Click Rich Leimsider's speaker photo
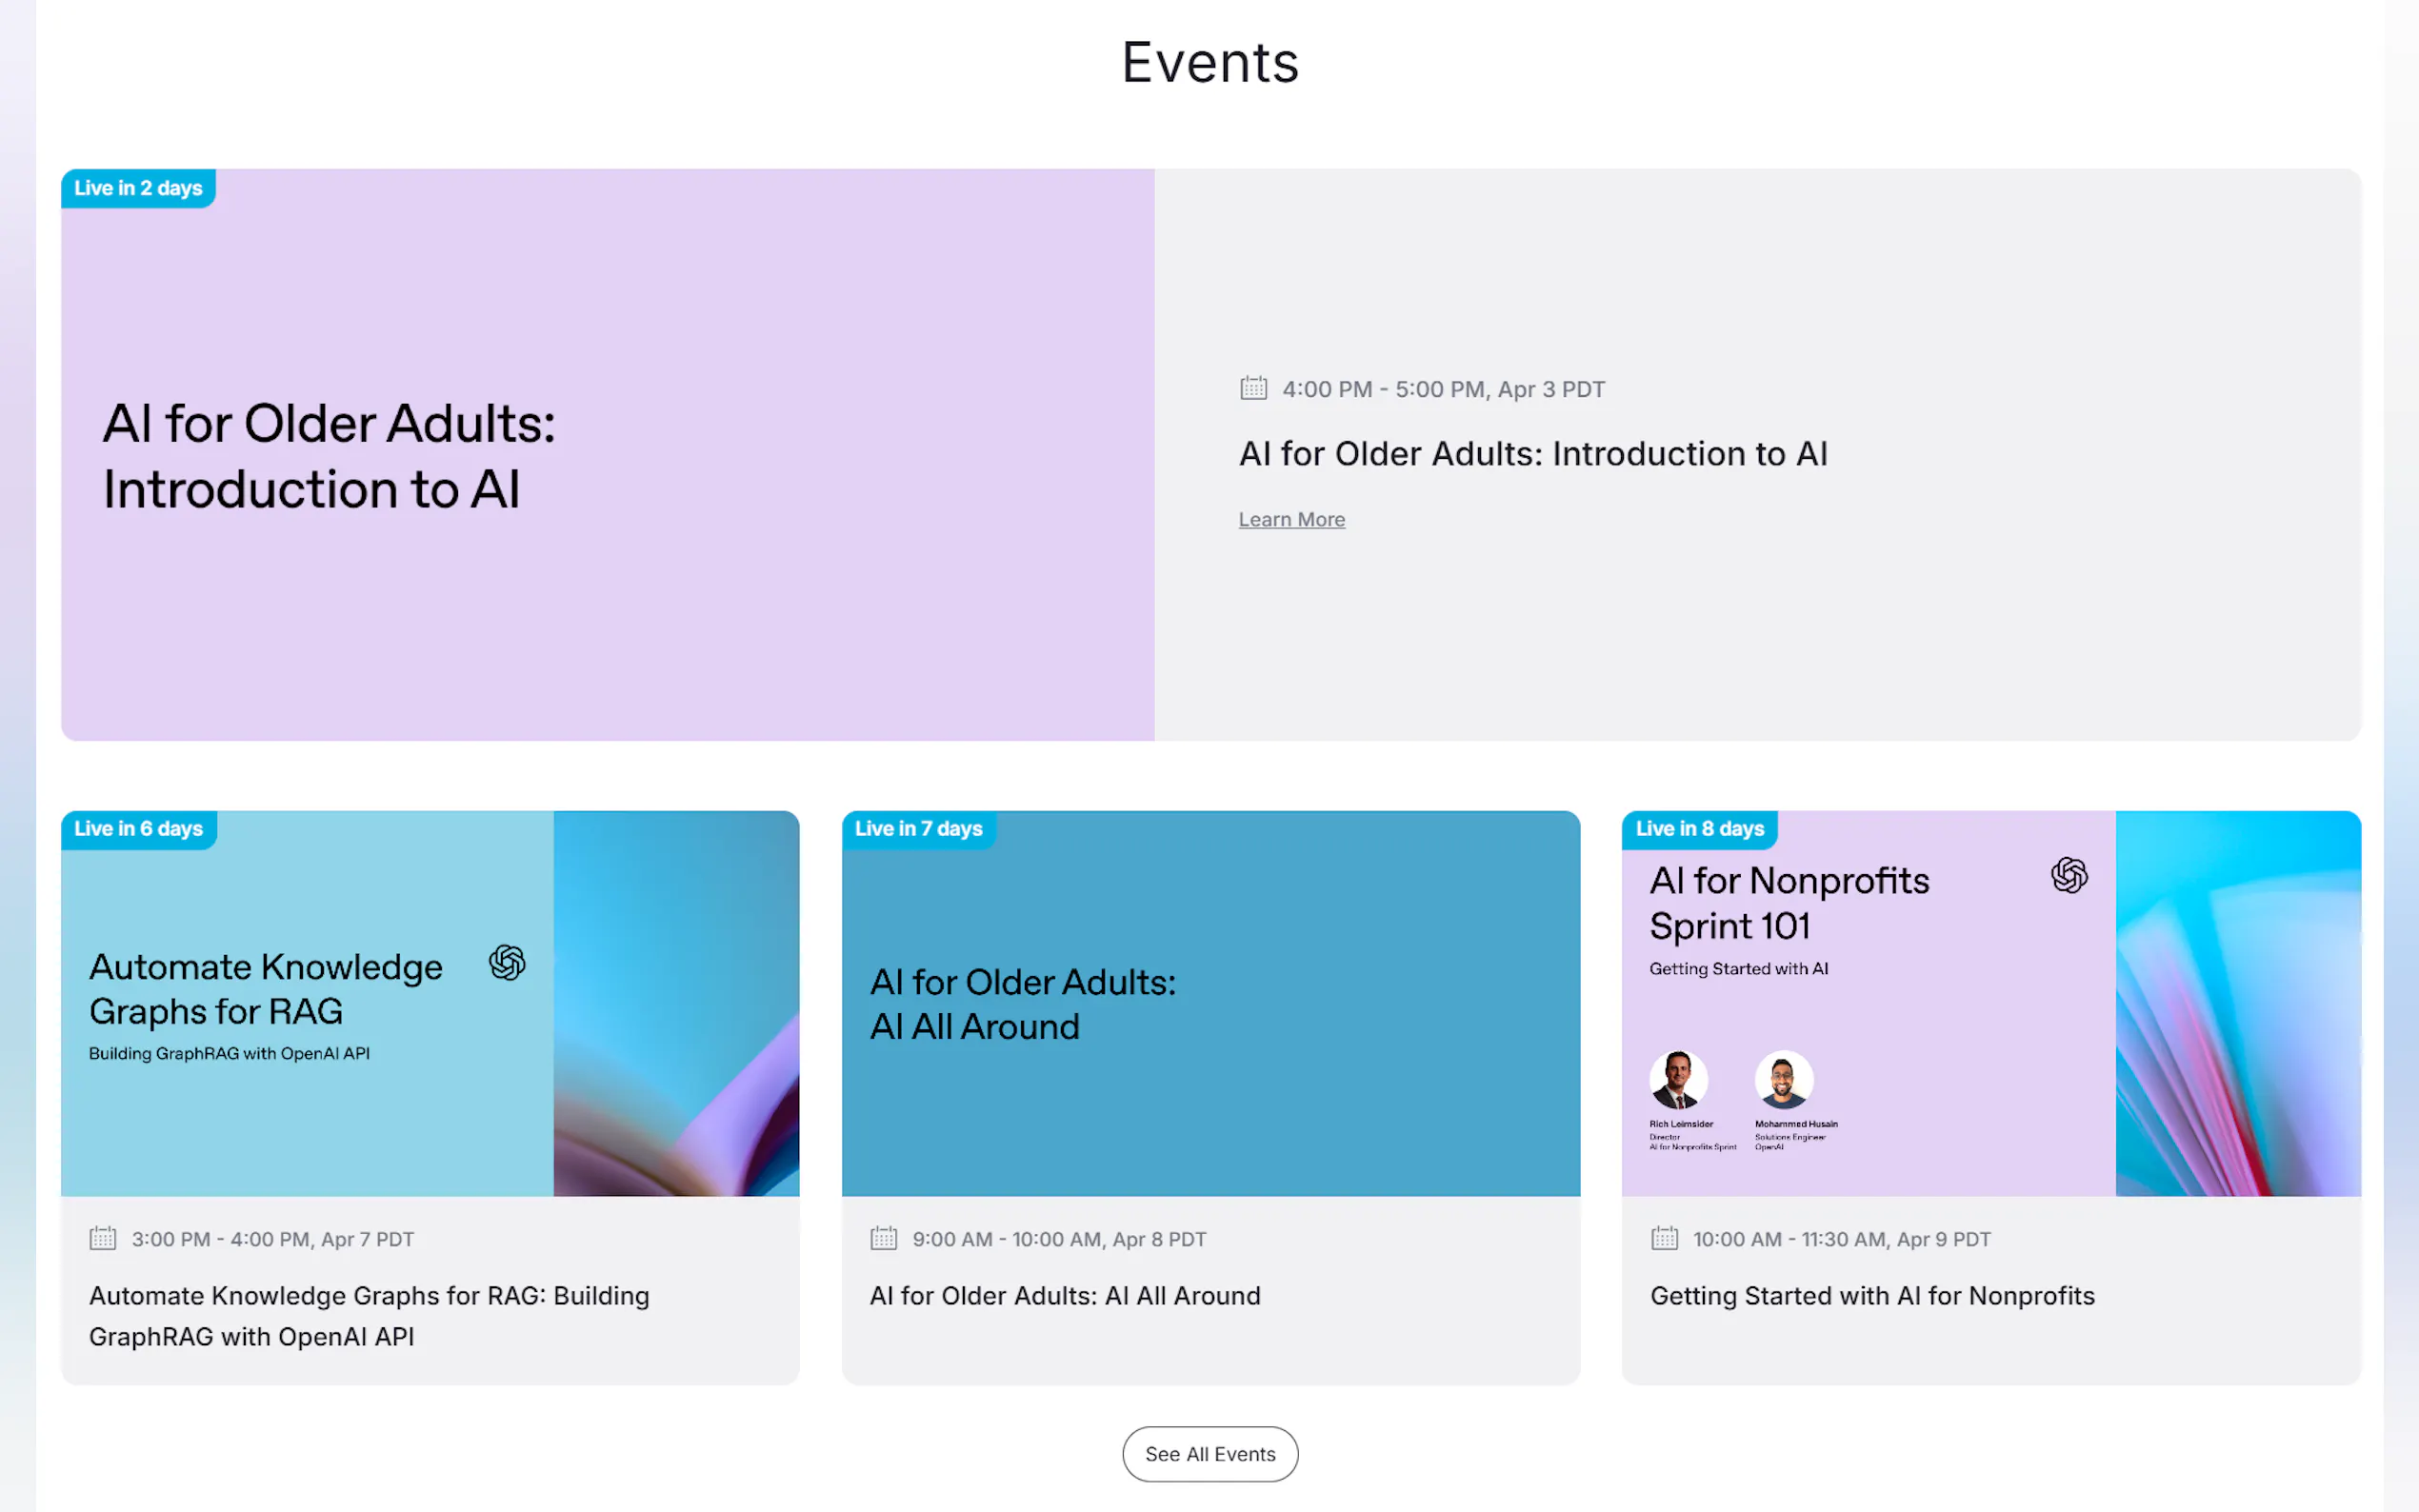Screen dimensions: 2419x1512 [1678, 1080]
